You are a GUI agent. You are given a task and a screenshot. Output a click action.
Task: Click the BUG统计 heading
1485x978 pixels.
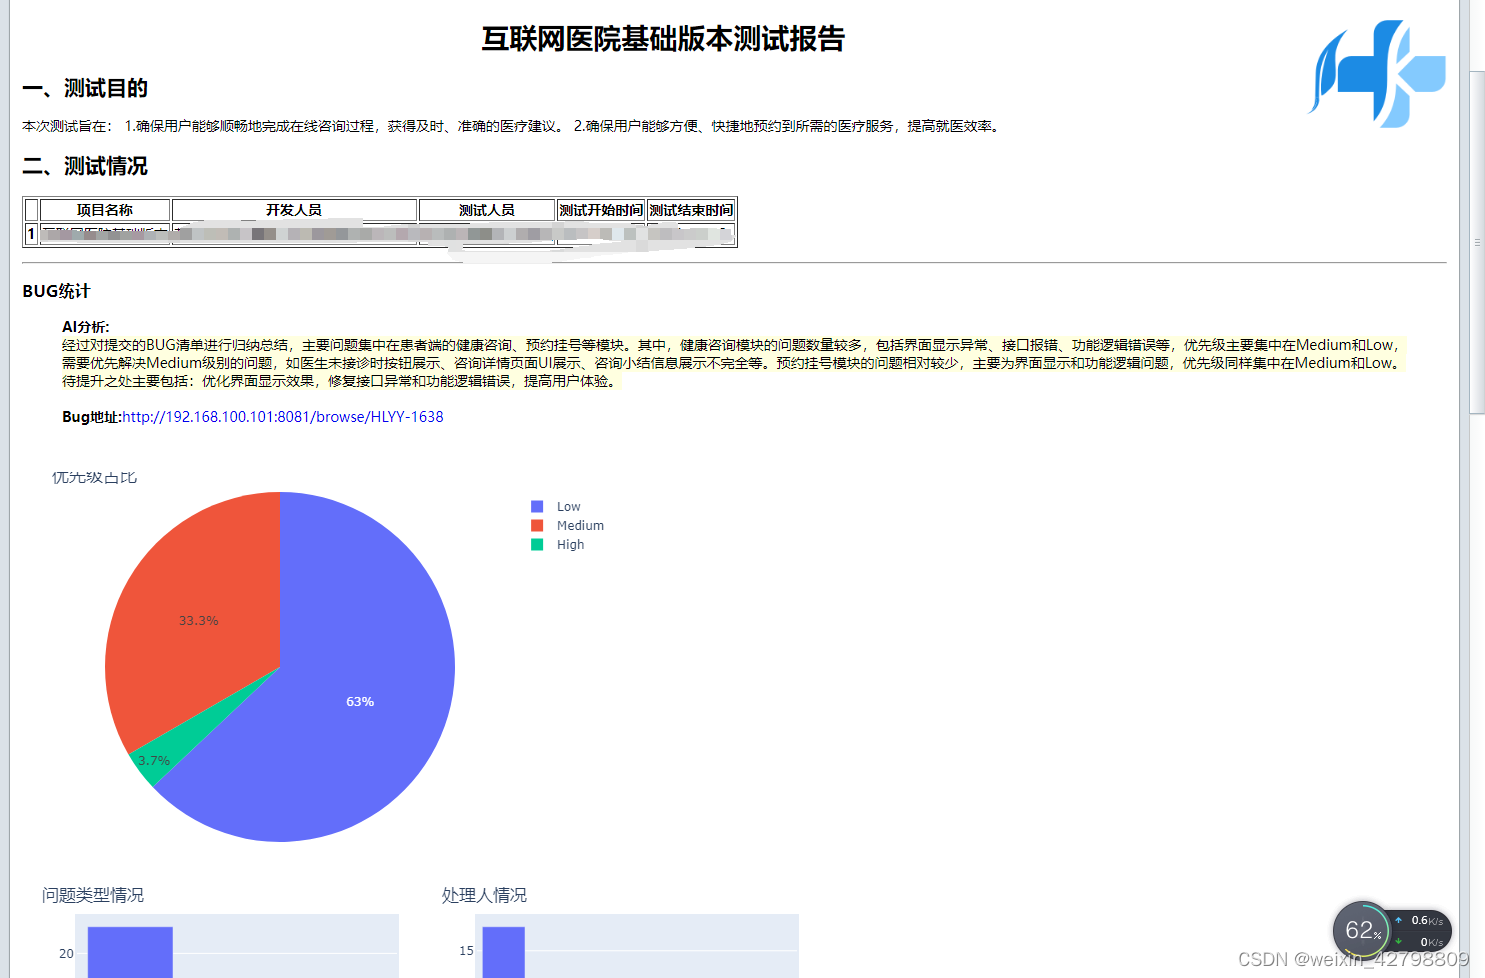click(x=56, y=291)
